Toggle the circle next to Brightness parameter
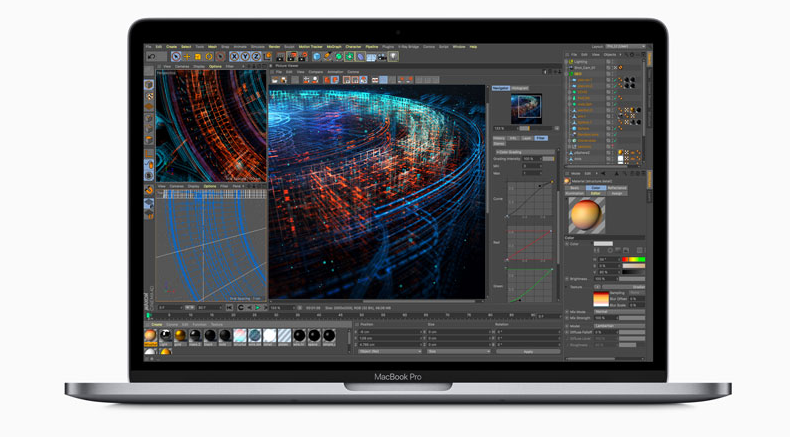Viewport: 790px width, 437px height. click(x=567, y=279)
